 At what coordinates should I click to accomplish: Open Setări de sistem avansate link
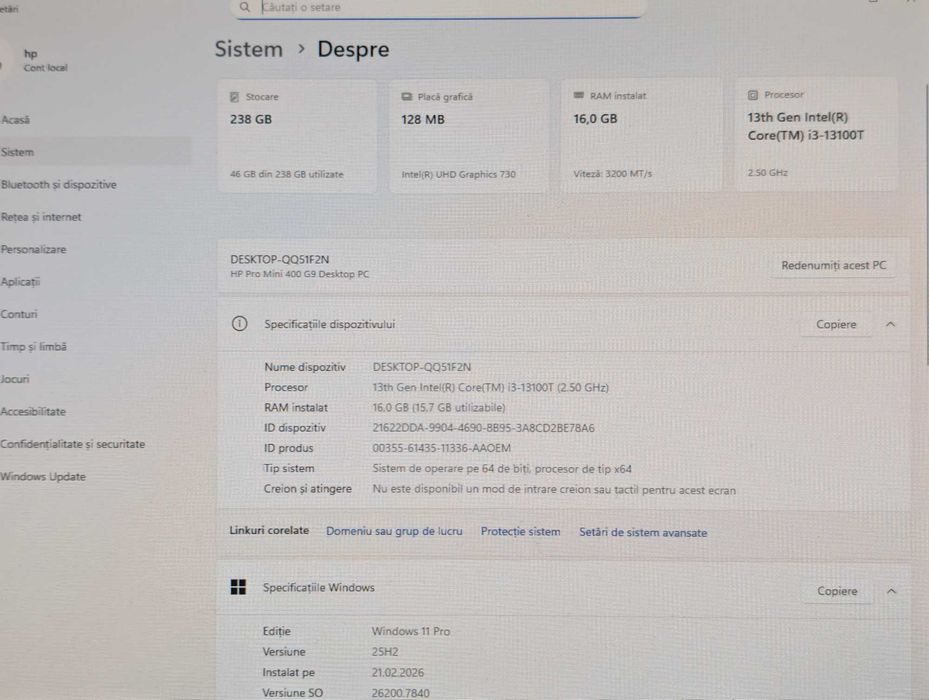[x=643, y=532]
